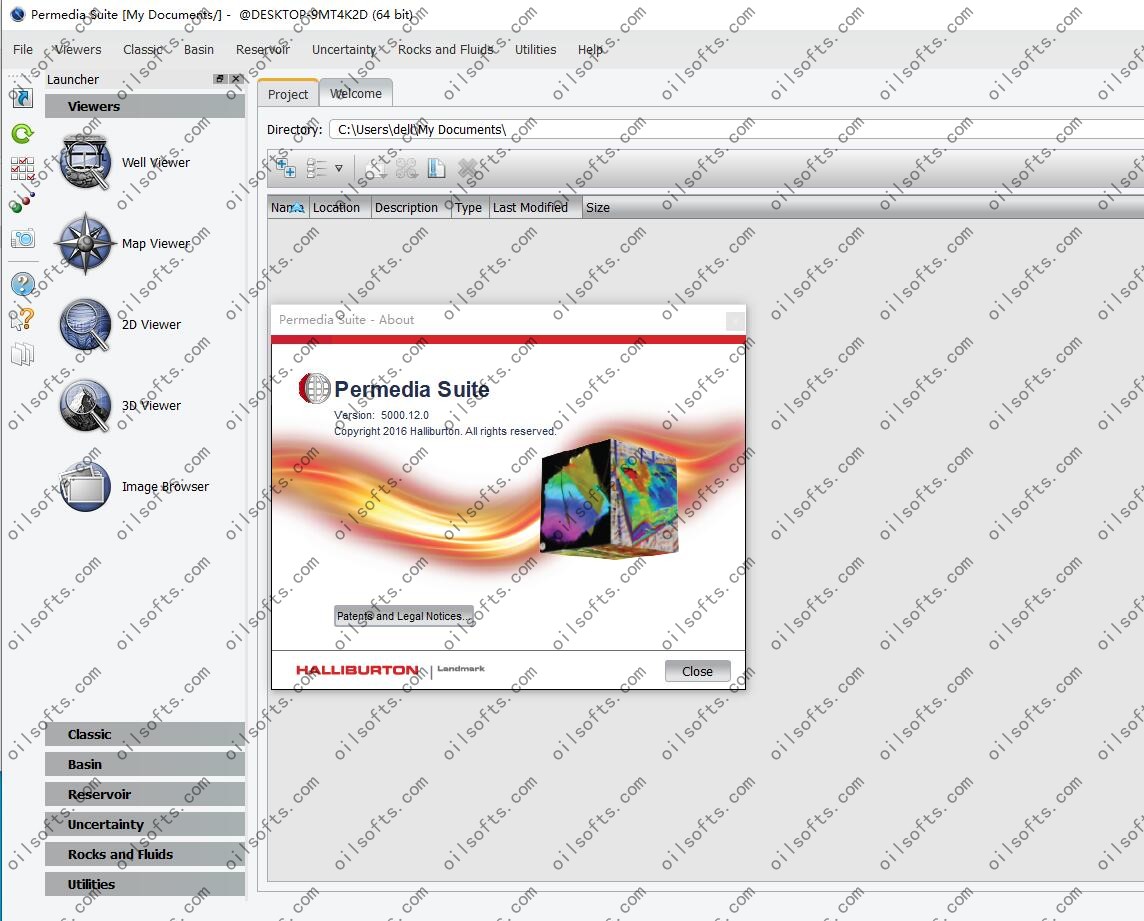This screenshot has width=1144, height=921.
Task: Open the Utilities menu
Action: 536,49
